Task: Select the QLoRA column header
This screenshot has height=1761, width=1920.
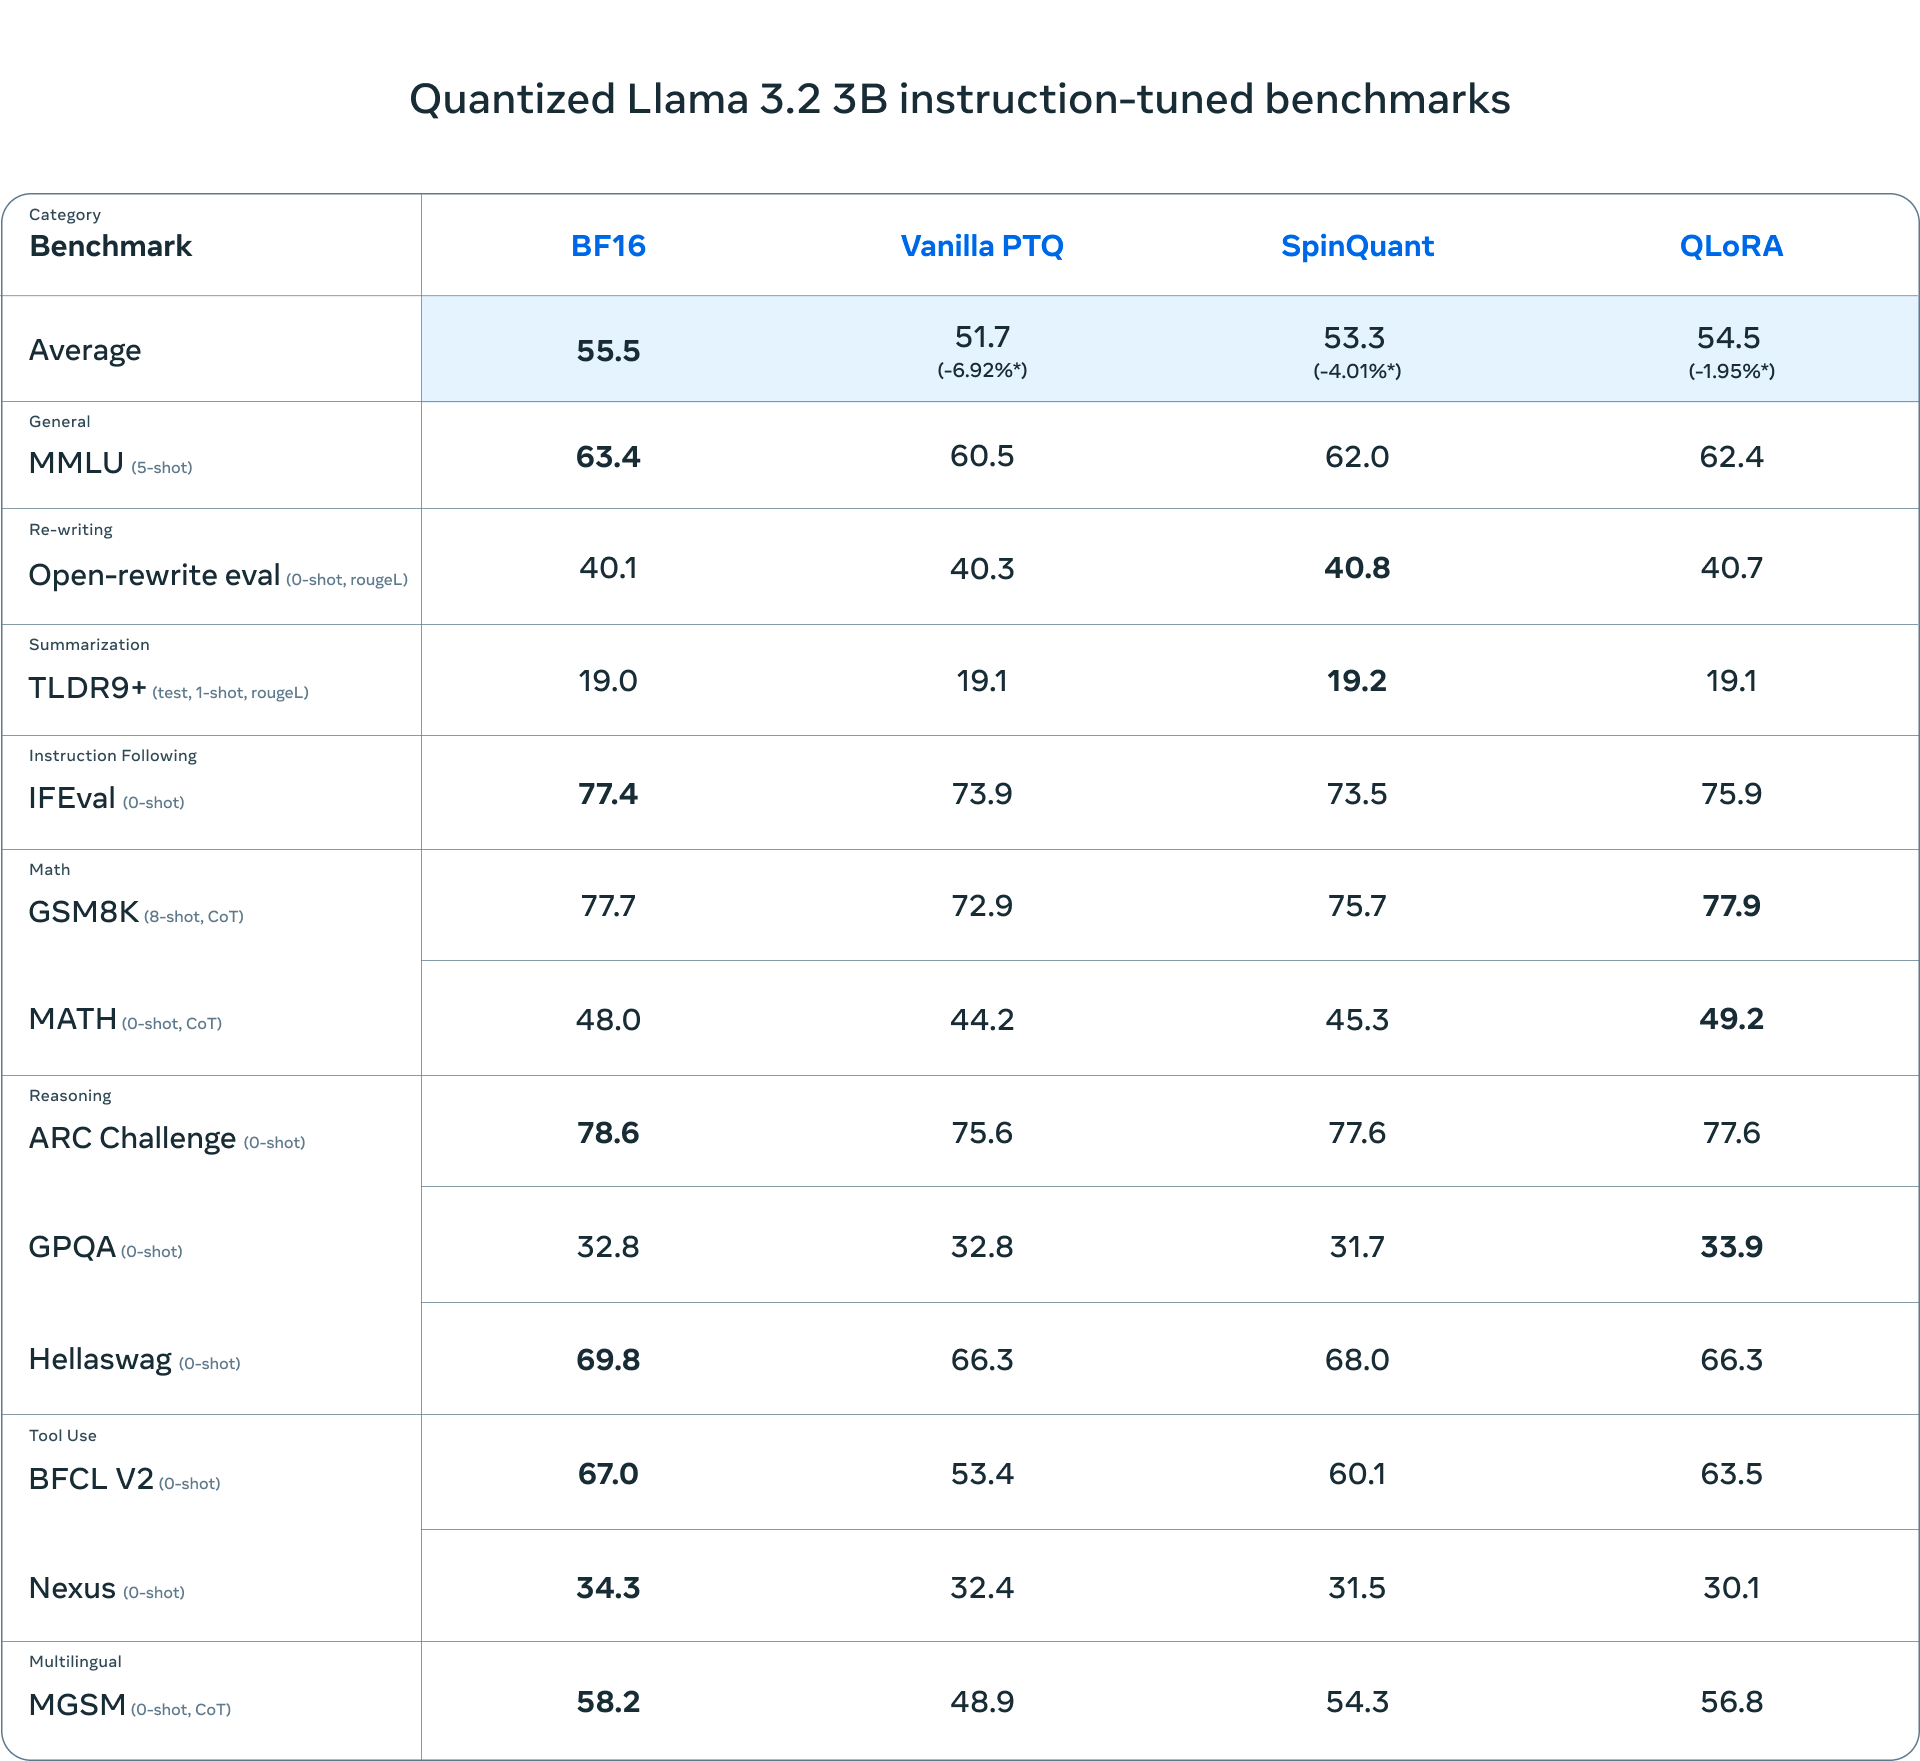Action: [x=1731, y=246]
